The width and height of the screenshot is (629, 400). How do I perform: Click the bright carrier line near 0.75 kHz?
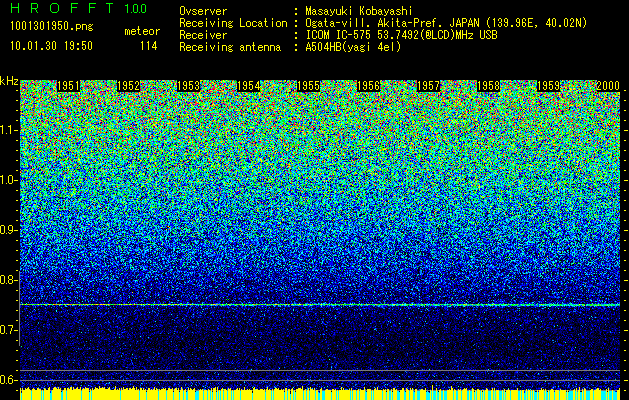click(x=320, y=305)
